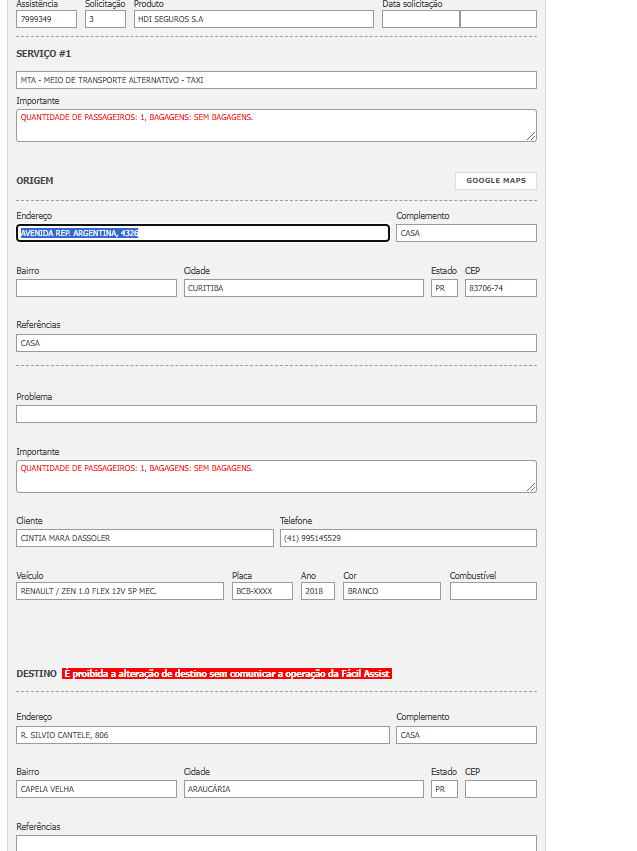637x851 pixels.
Task: Focus the destination Endereço field with R. Silvio Cantele
Action: pyautogui.click(x=203, y=735)
